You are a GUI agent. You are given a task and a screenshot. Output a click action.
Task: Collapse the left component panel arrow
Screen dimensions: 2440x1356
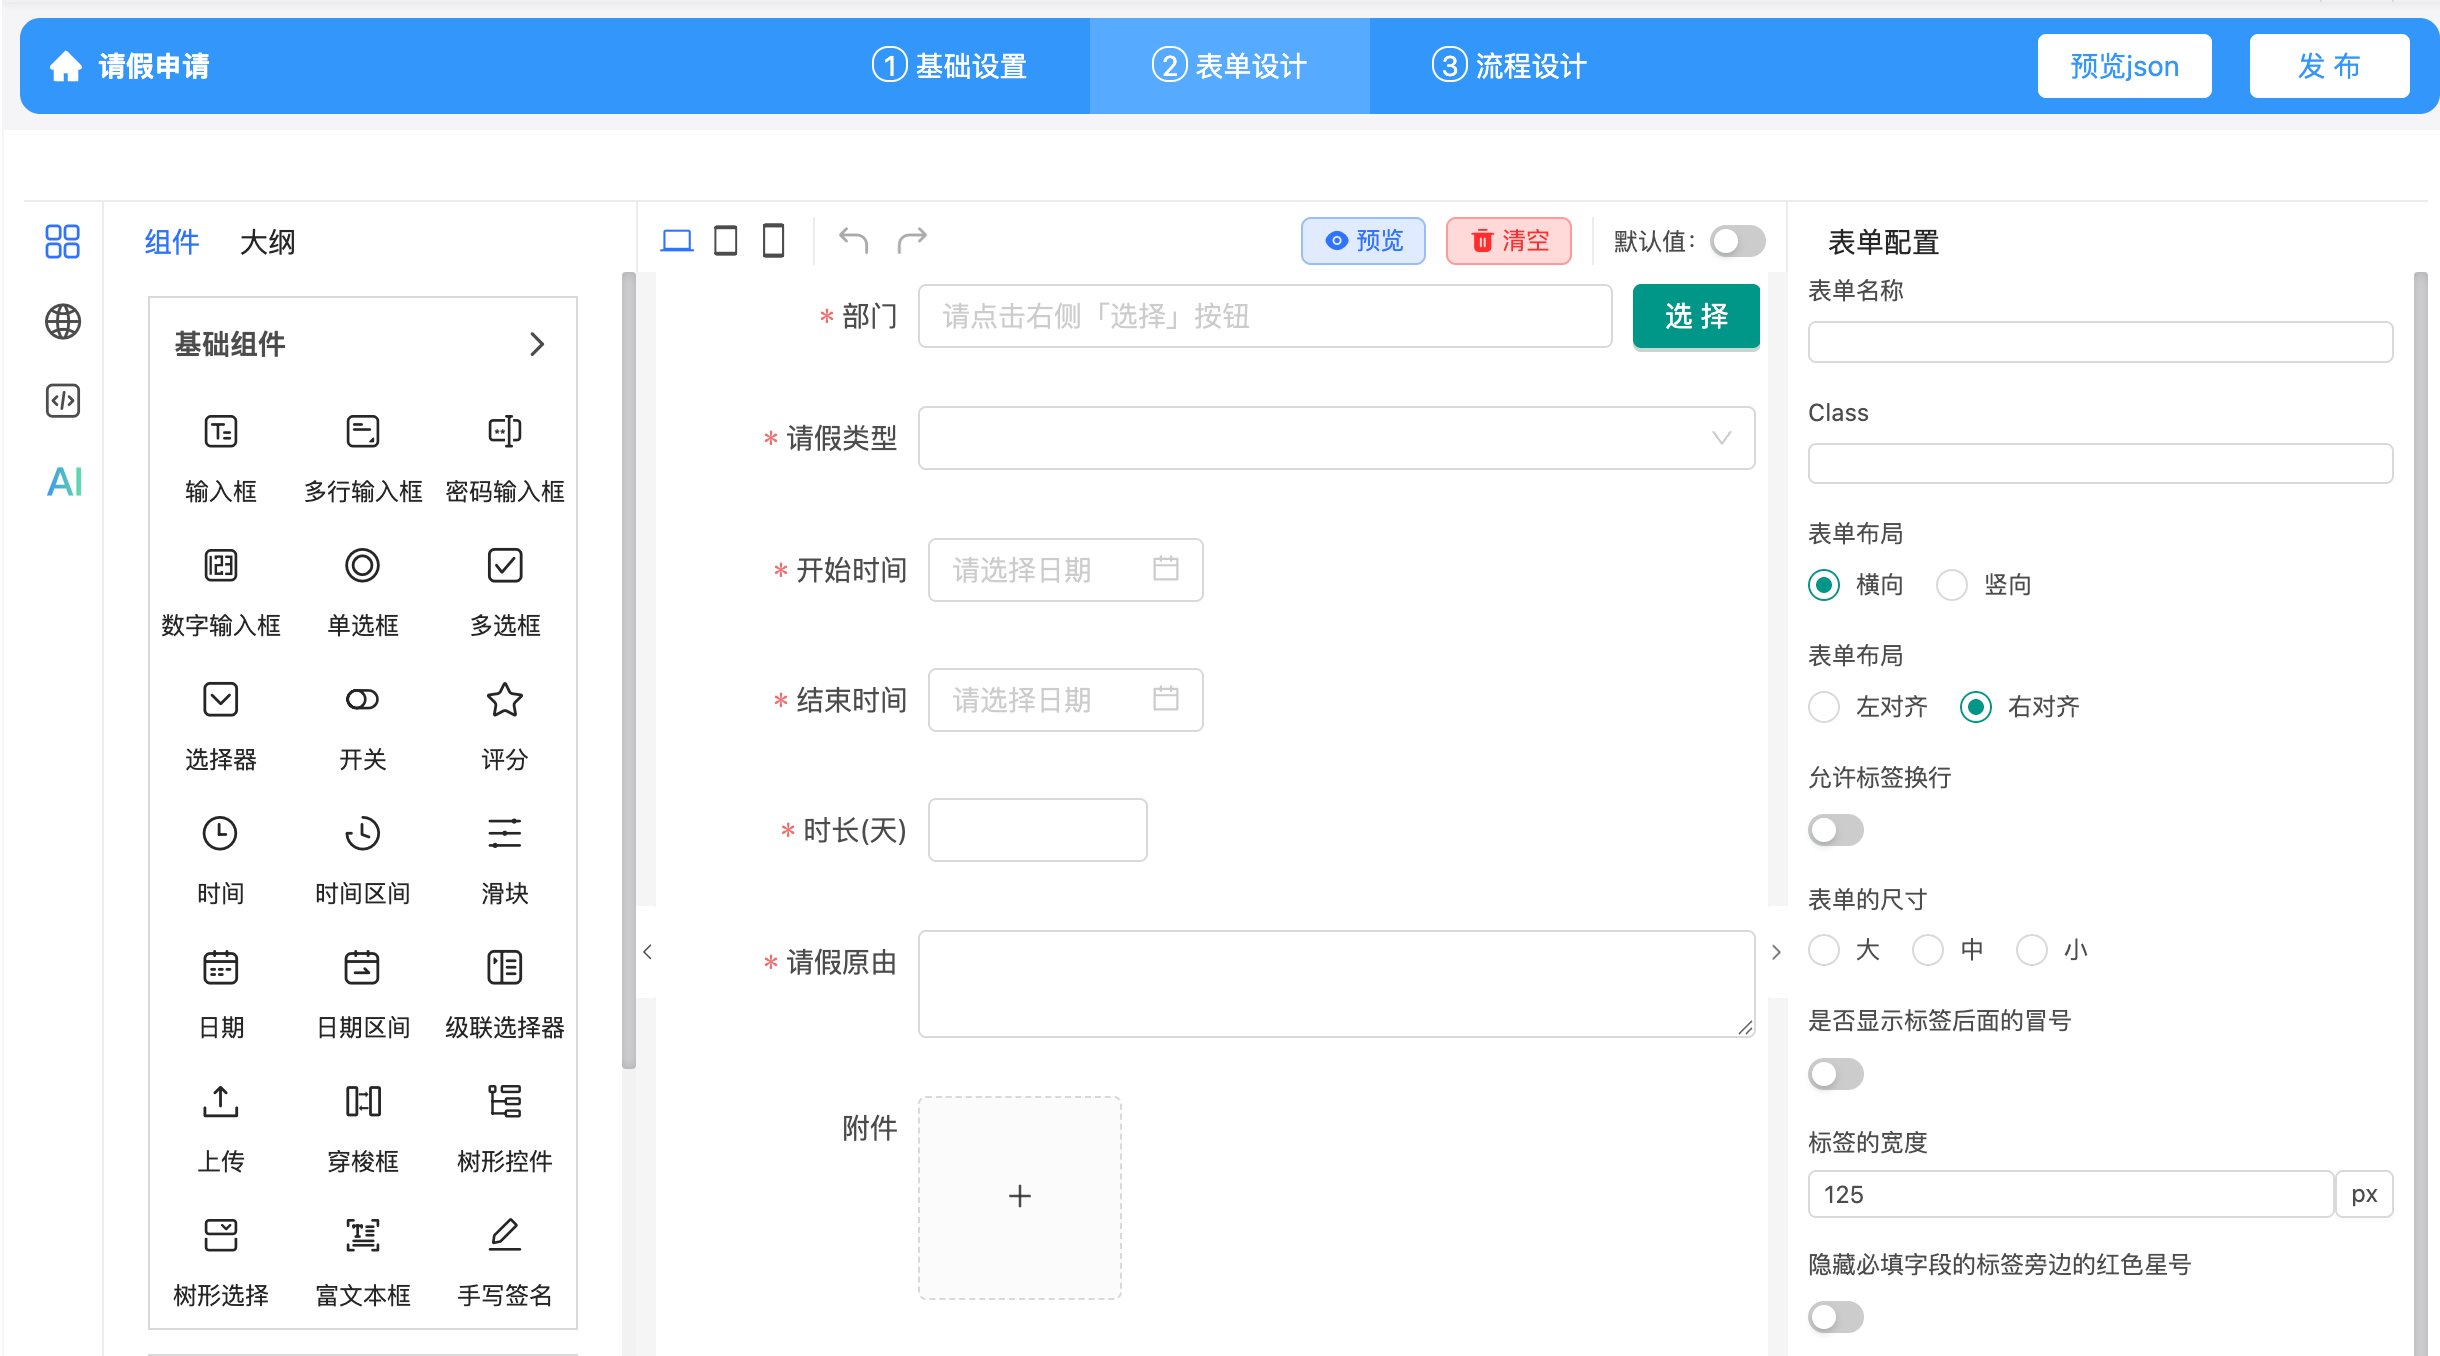point(647,952)
